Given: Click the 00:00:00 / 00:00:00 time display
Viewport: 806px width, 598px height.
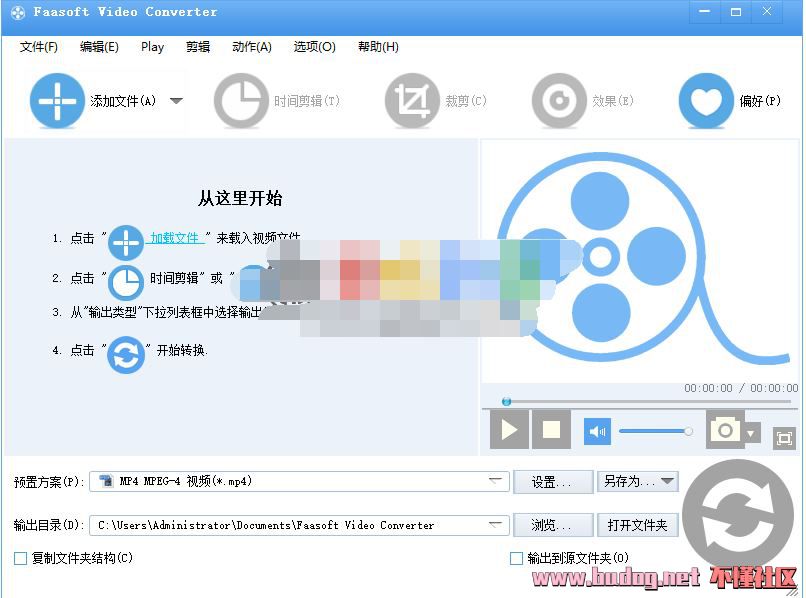Looking at the screenshot, I should point(741,388).
